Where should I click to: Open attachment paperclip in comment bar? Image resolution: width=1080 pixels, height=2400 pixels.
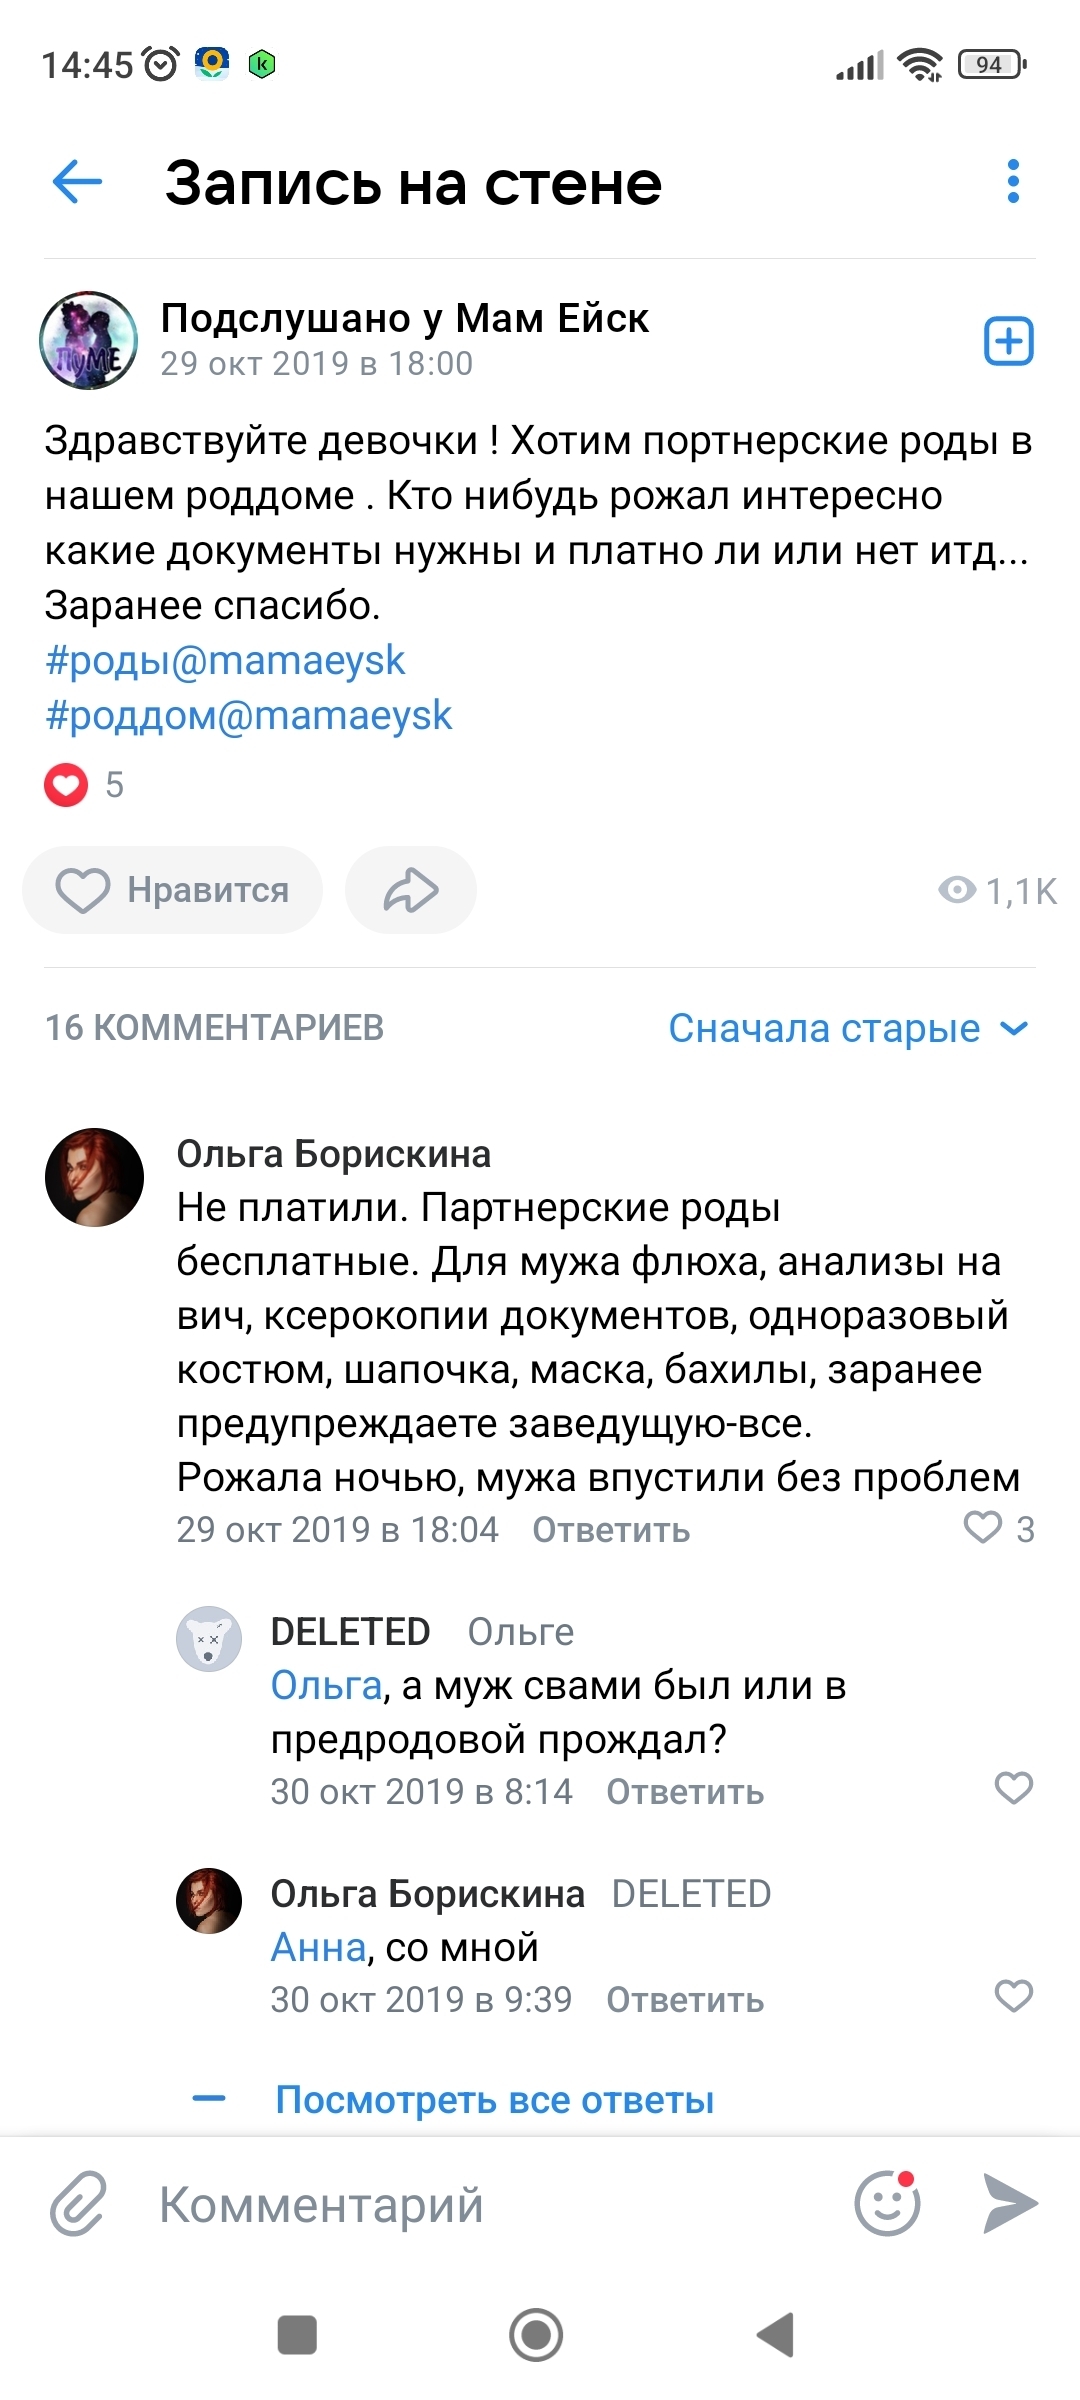pyautogui.click(x=78, y=2203)
